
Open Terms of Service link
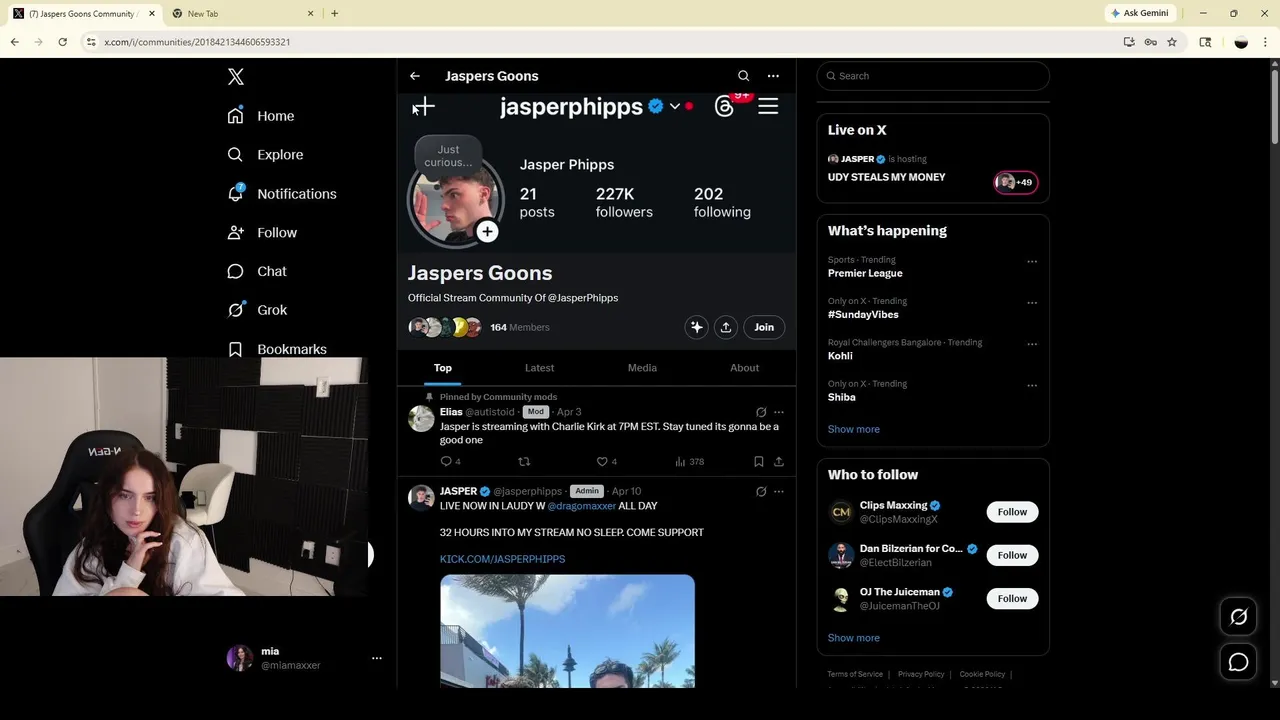pos(855,674)
